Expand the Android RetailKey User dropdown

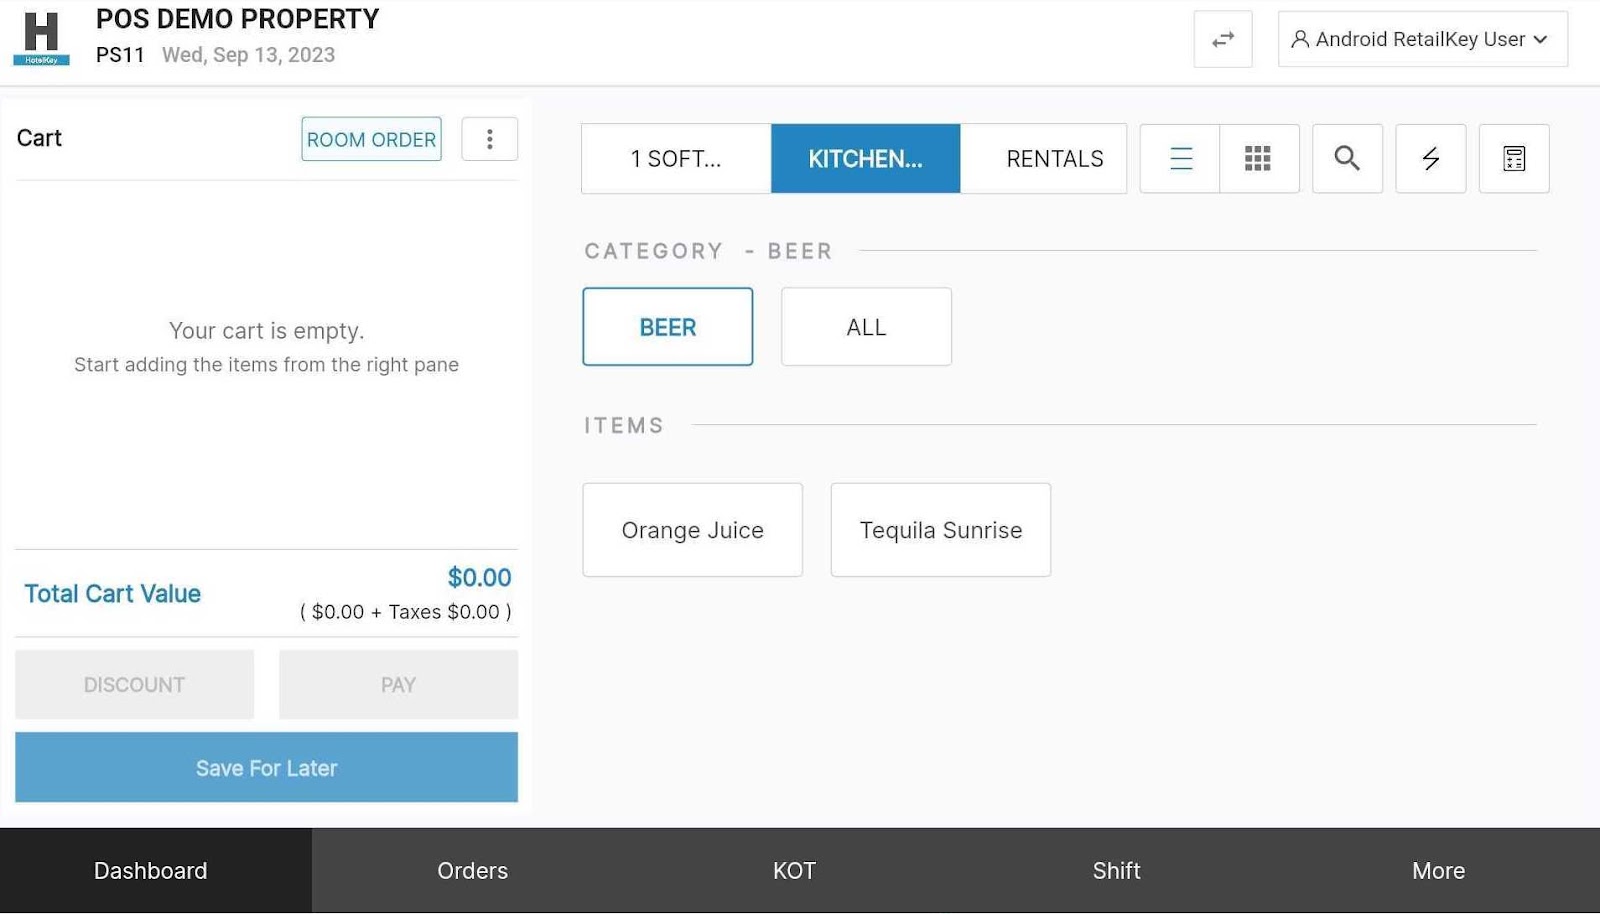(1421, 40)
